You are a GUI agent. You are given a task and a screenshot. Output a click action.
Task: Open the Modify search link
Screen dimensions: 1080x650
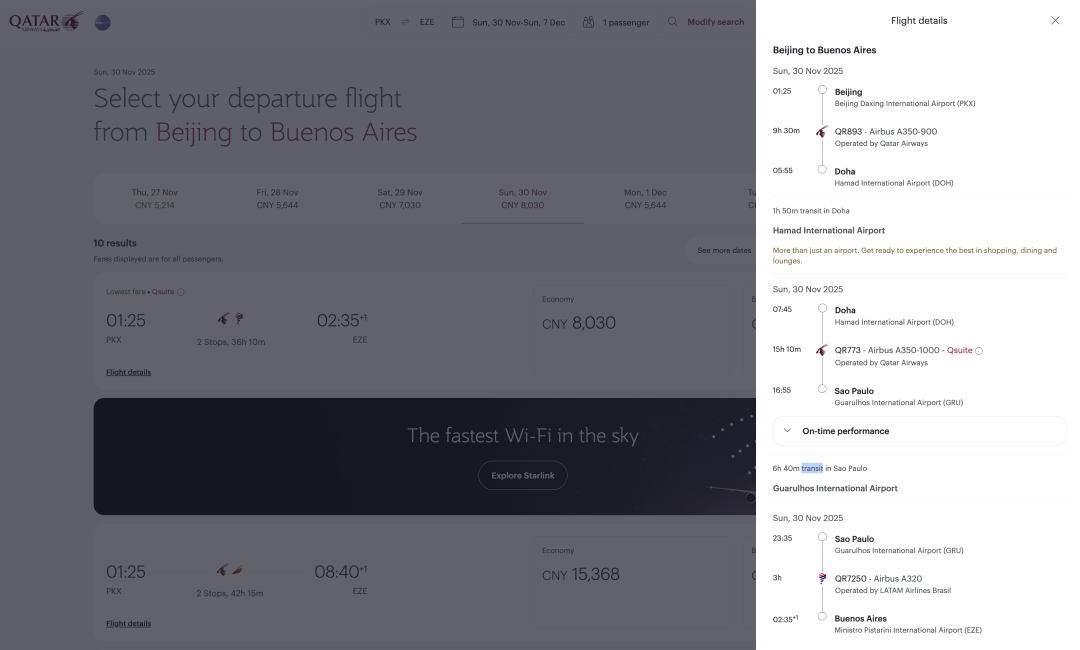click(715, 22)
